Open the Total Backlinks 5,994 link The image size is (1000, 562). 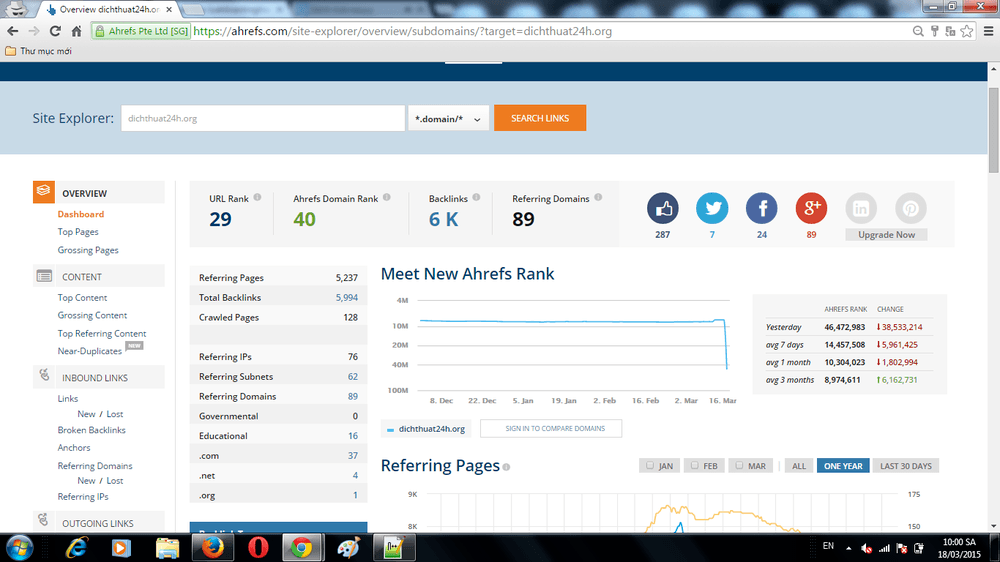click(347, 298)
